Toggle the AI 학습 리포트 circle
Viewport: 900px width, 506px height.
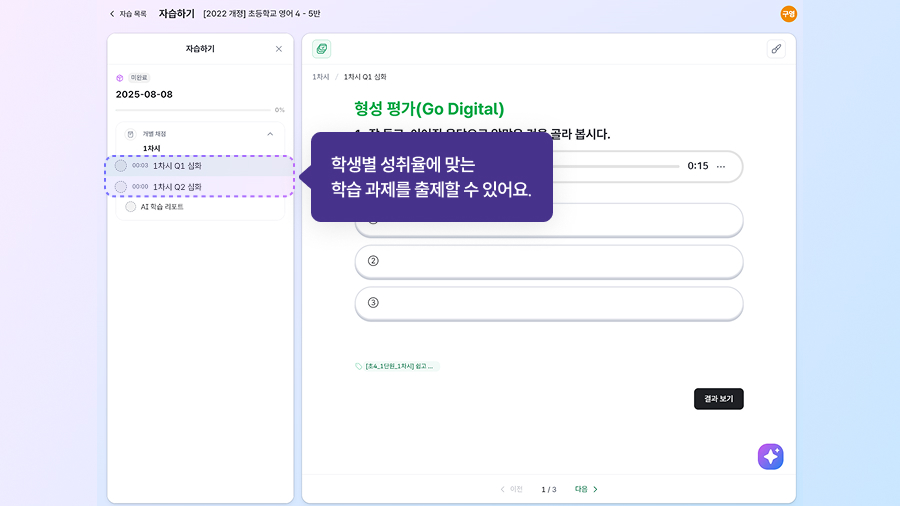point(131,207)
